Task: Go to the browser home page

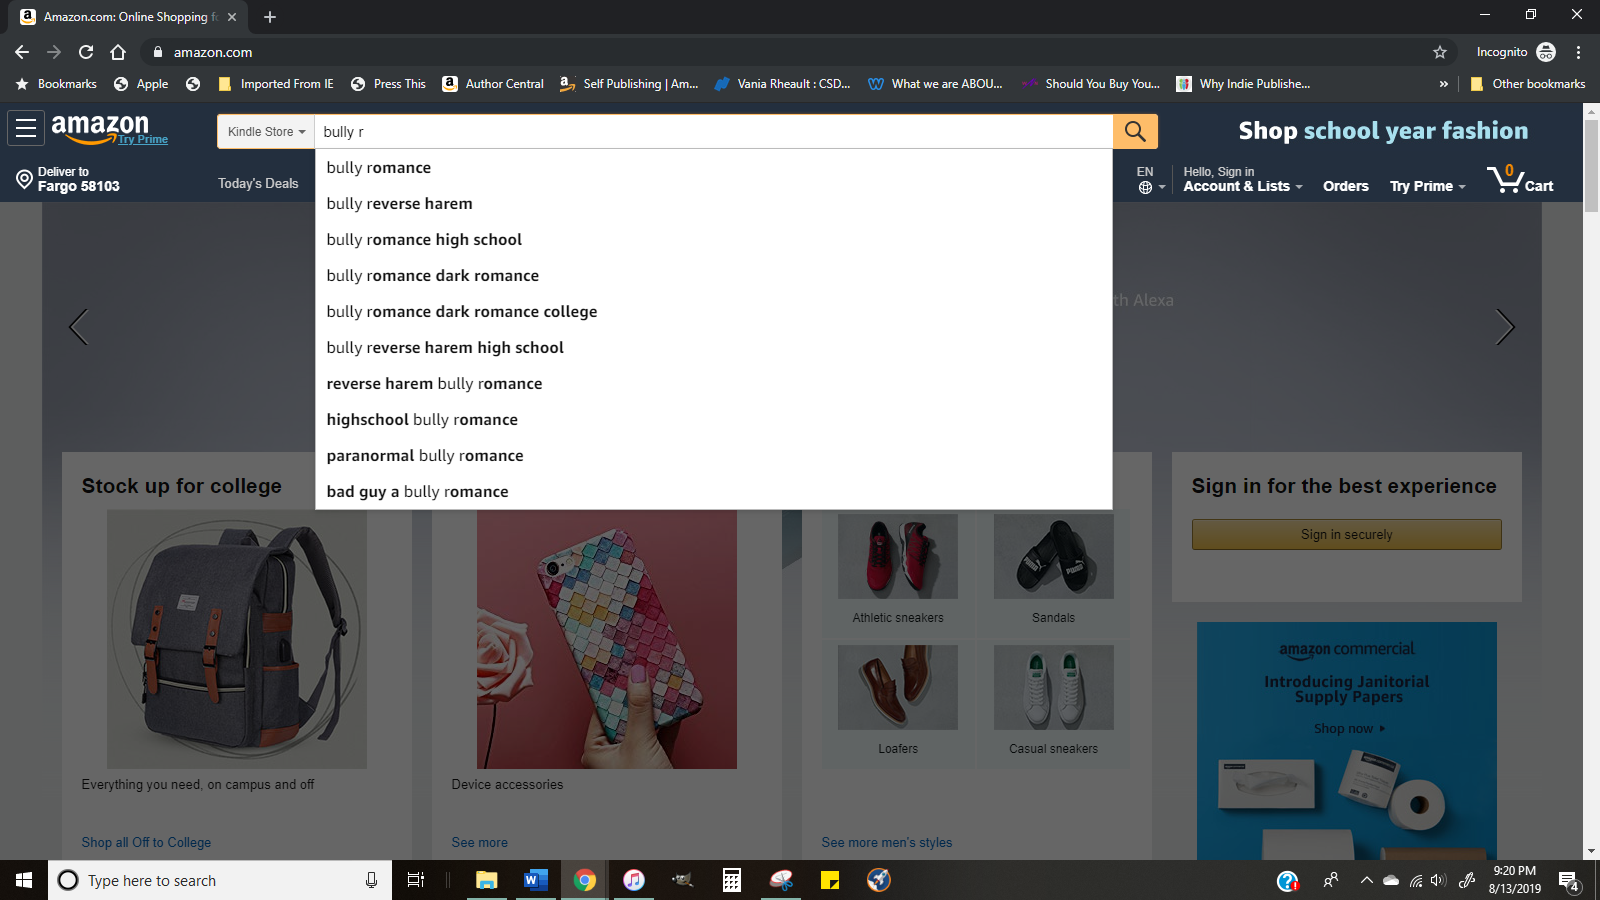Action: point(118,52)
